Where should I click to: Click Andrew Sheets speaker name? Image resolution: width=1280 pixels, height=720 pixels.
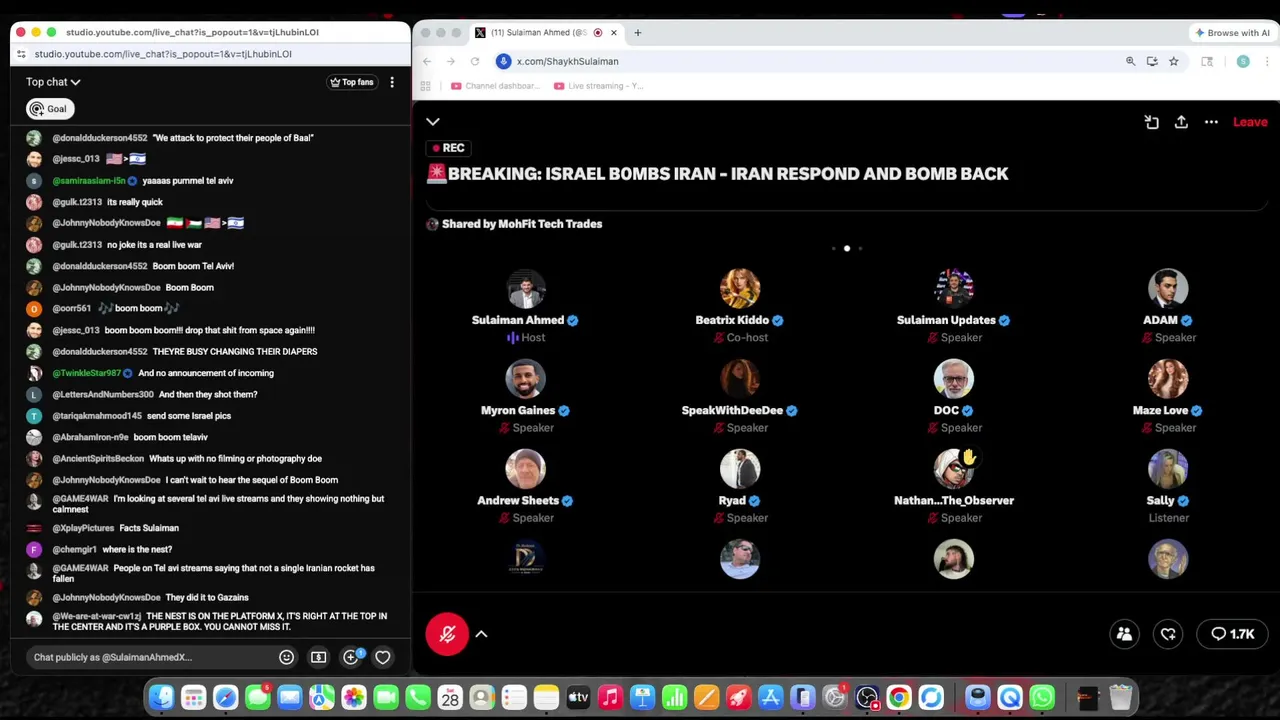[x=518, y=500]
